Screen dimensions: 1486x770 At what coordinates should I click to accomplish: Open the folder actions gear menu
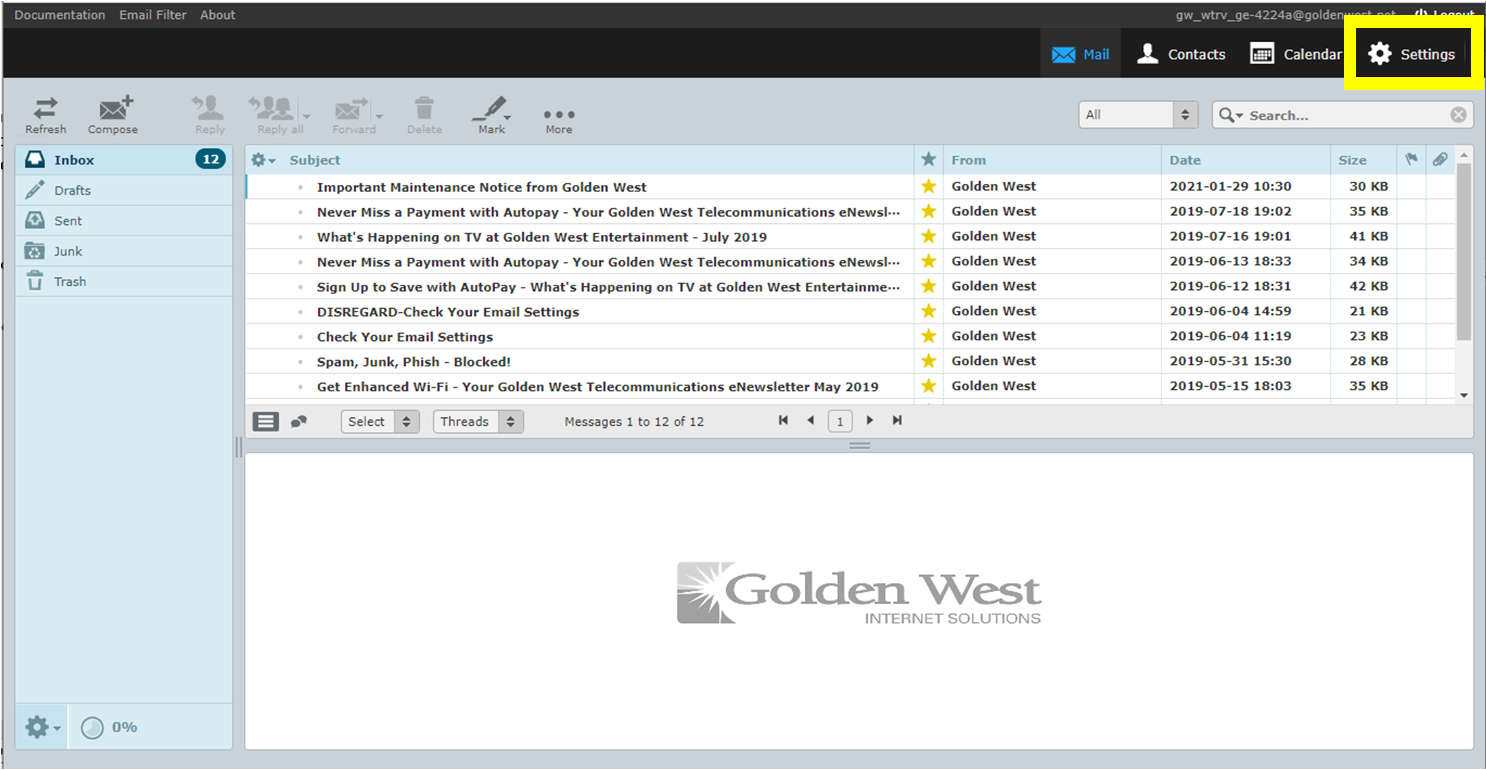tap(42, 727)
